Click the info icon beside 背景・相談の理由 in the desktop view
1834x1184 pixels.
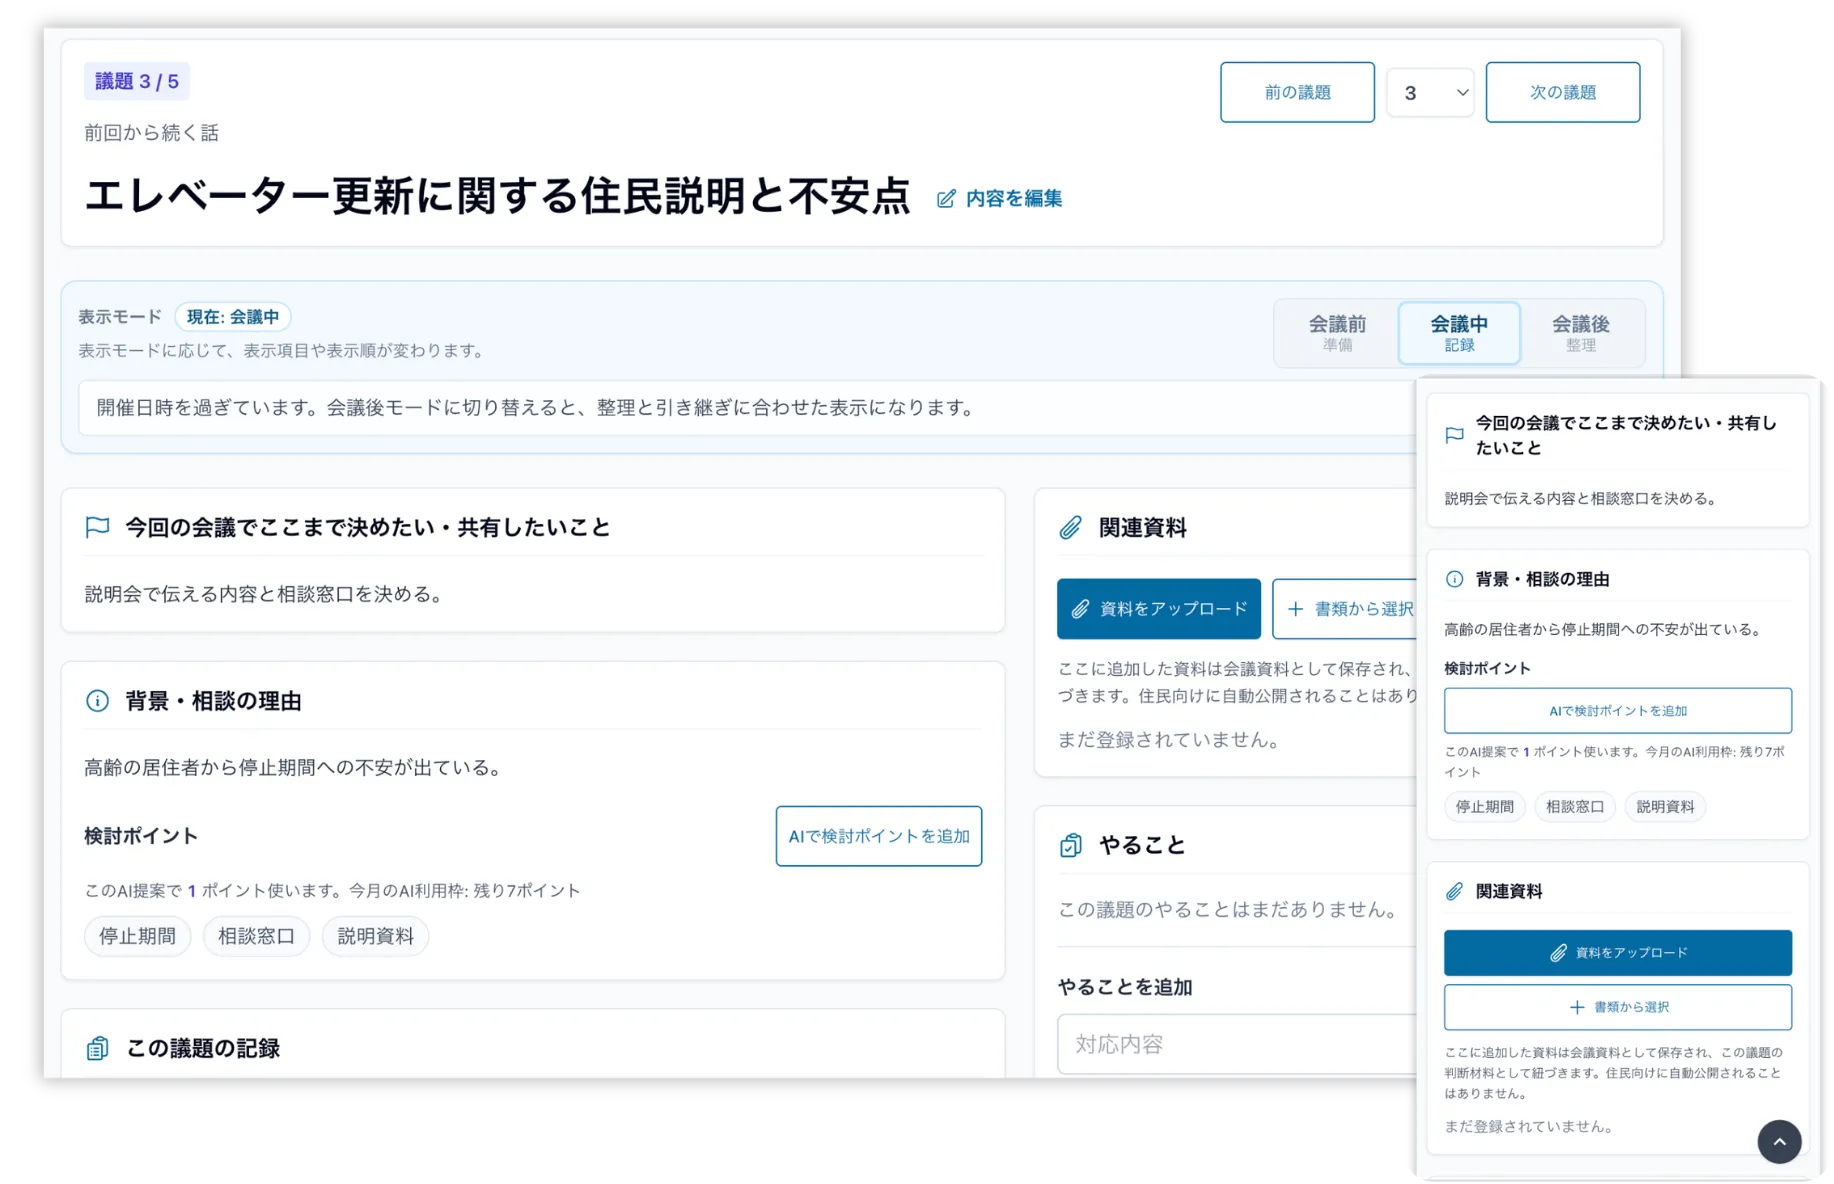click(97, 701)
